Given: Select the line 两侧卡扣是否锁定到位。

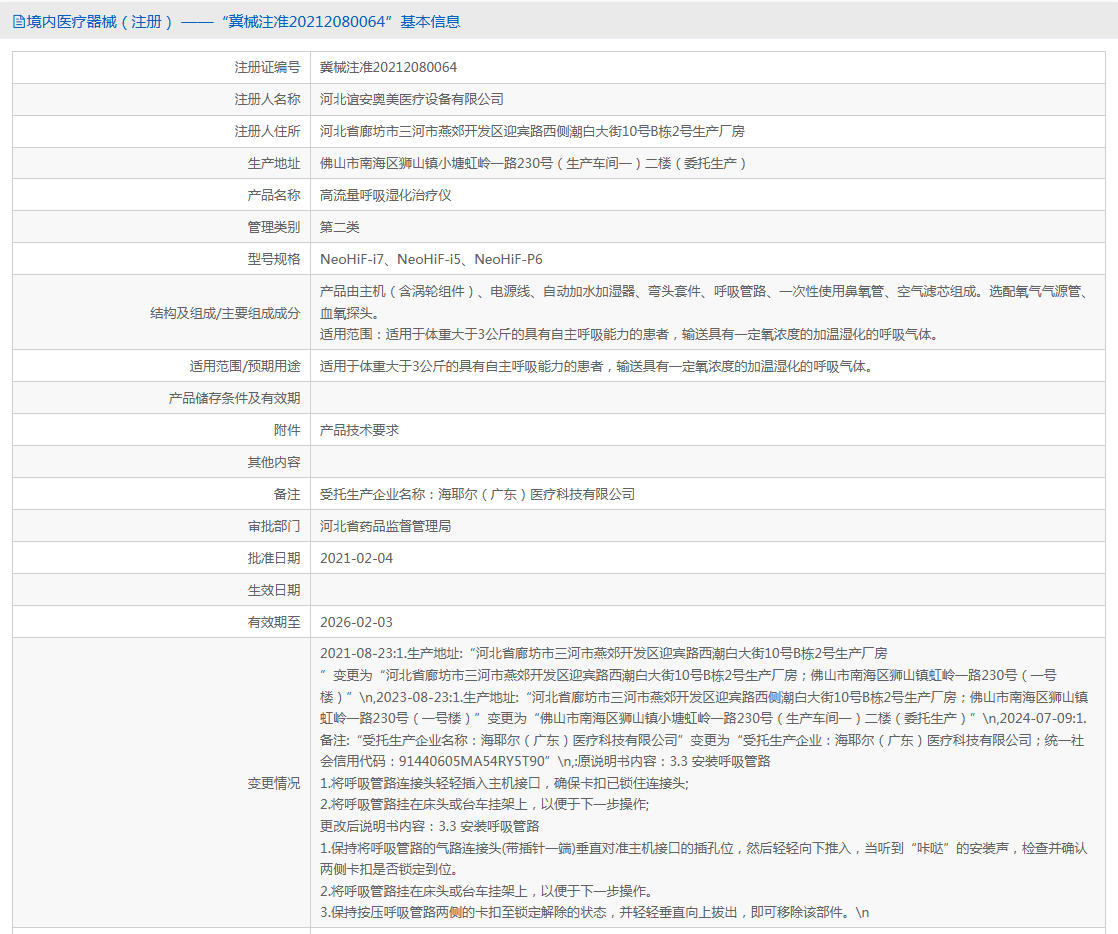Looking at the screenshot, I should tap(389, 871).
